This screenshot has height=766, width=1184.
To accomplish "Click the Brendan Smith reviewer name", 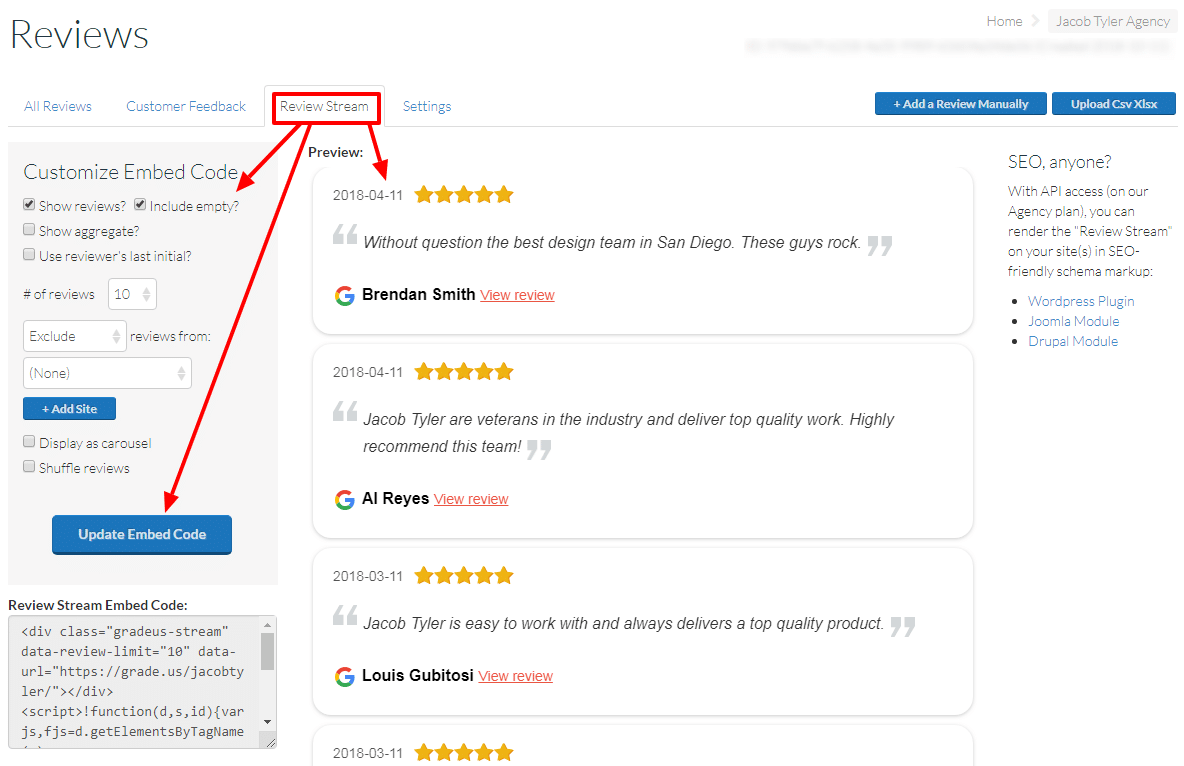I will 418,295.
